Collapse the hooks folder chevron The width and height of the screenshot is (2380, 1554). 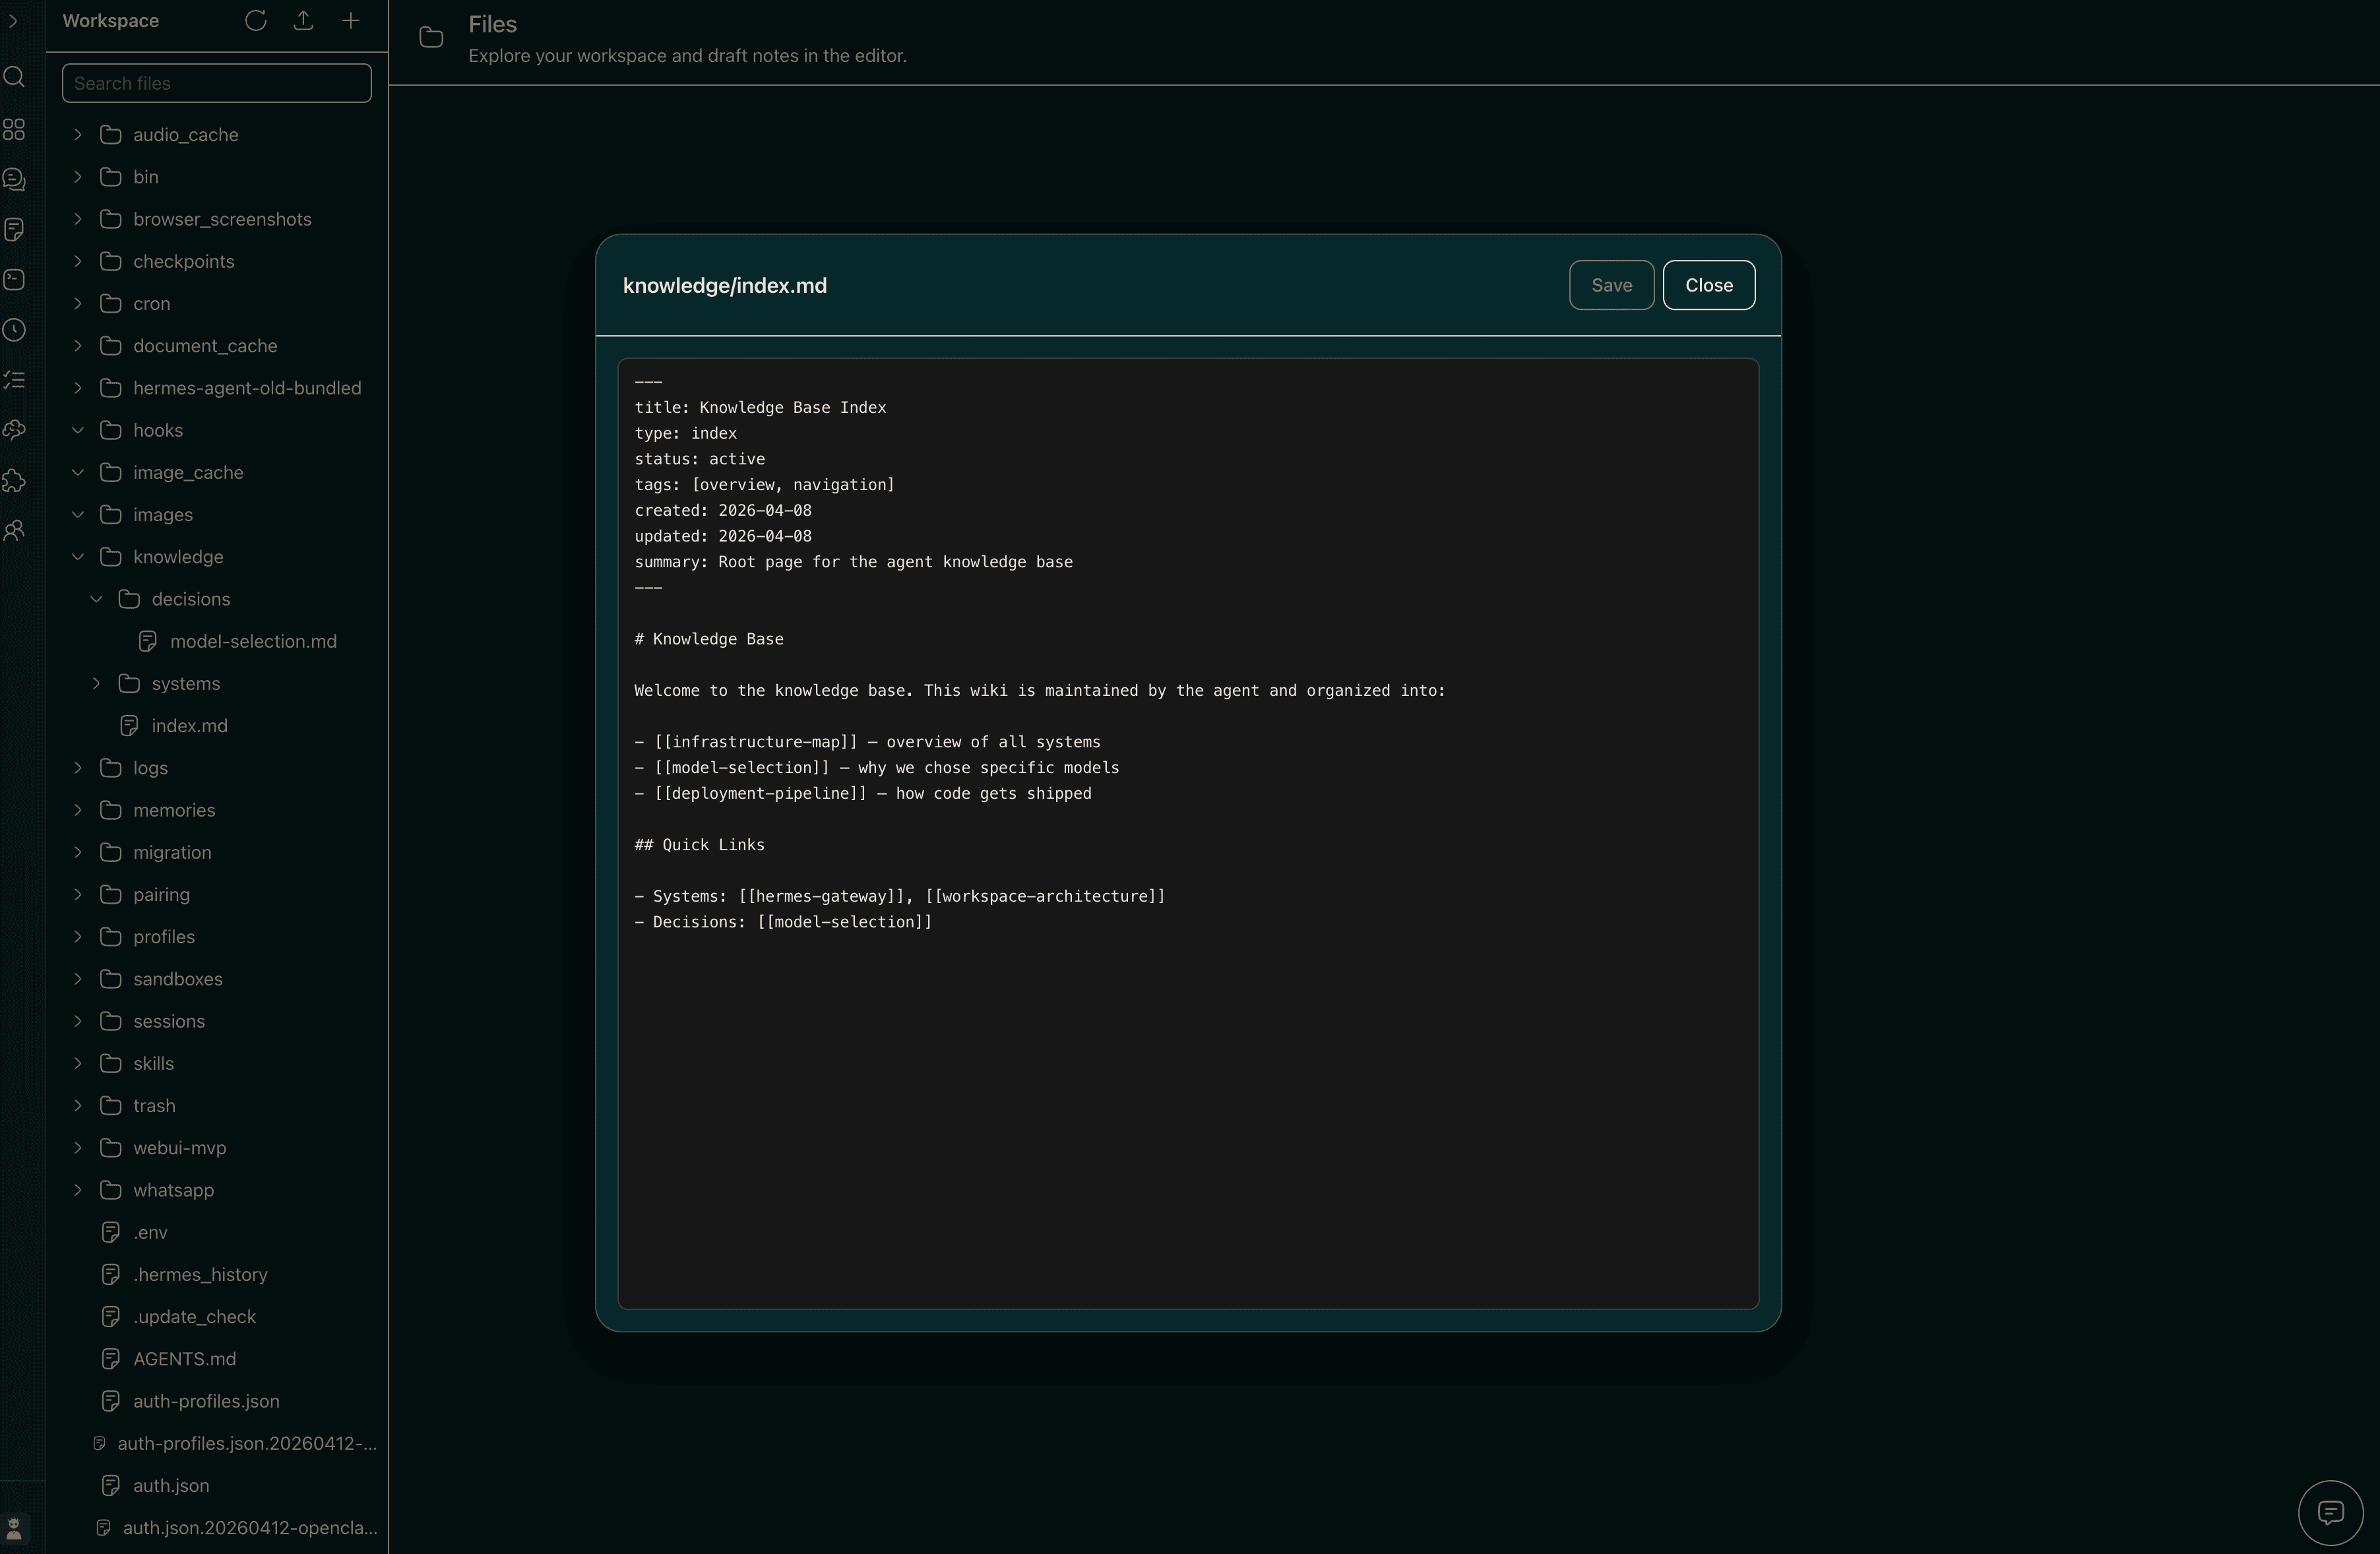pyautogui.click(x=77, y=430)
